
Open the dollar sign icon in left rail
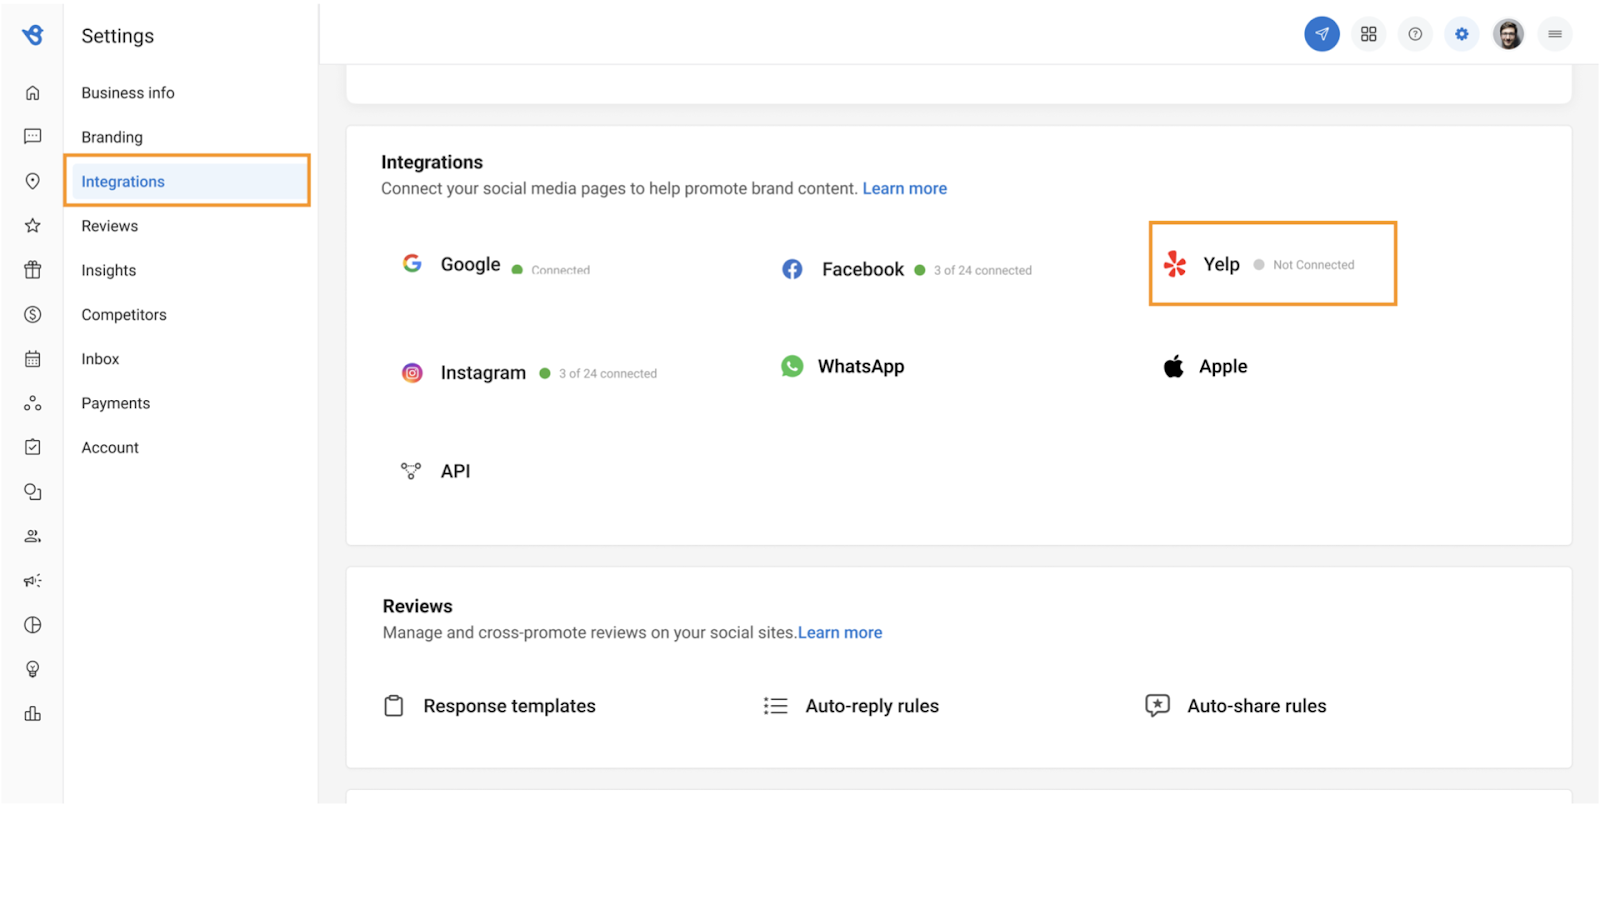tap(33, 315)
